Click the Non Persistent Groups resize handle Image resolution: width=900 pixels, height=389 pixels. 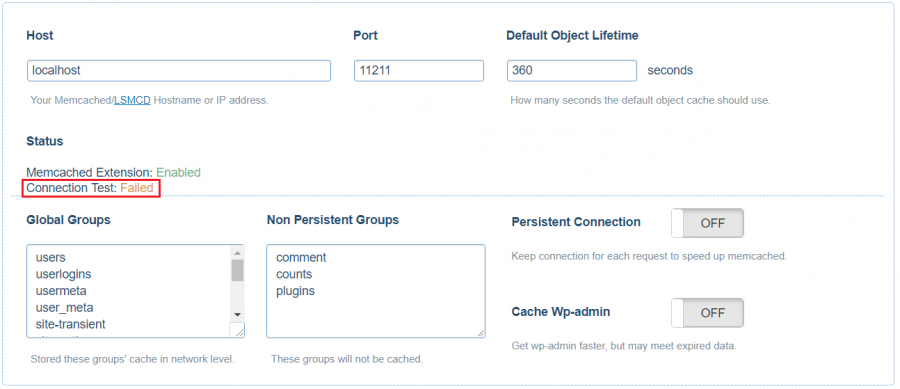point(479,332)
